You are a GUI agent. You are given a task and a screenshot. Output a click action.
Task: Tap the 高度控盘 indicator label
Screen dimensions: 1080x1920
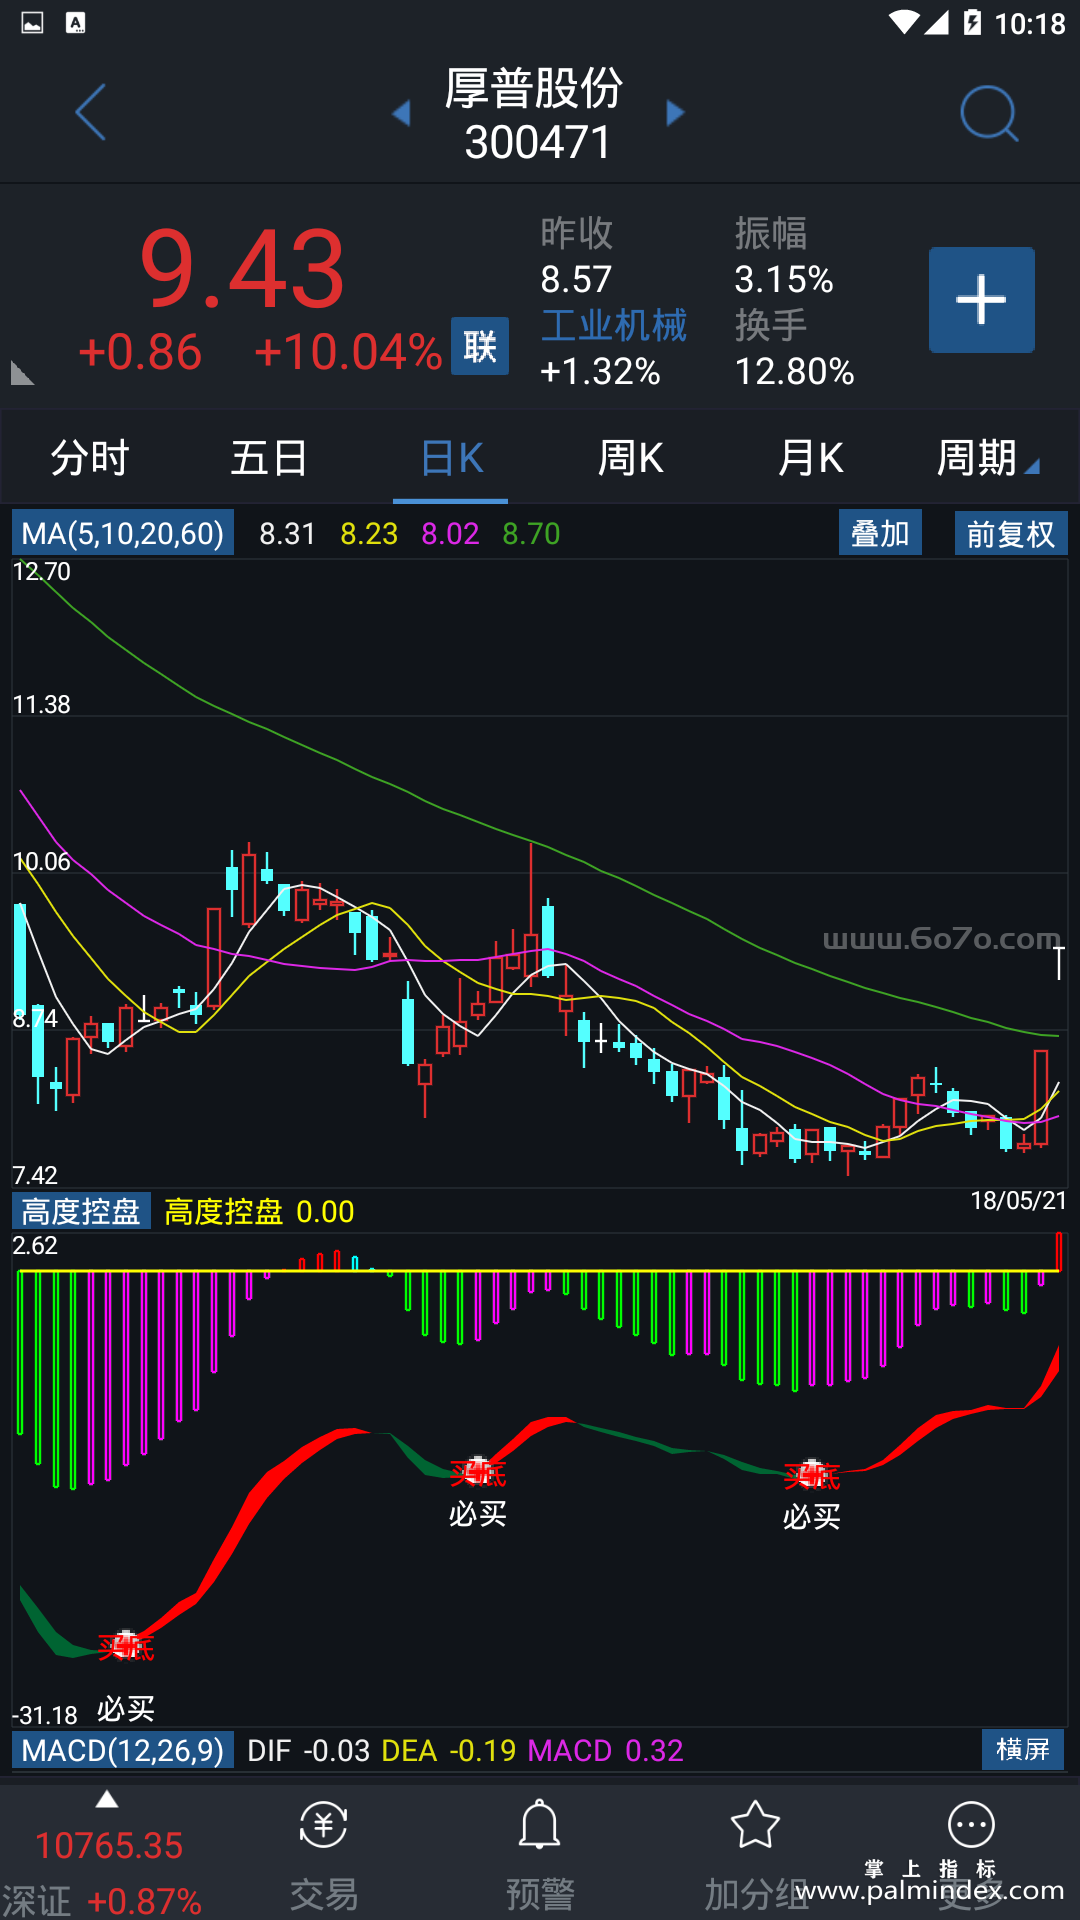coord(81,1211)
